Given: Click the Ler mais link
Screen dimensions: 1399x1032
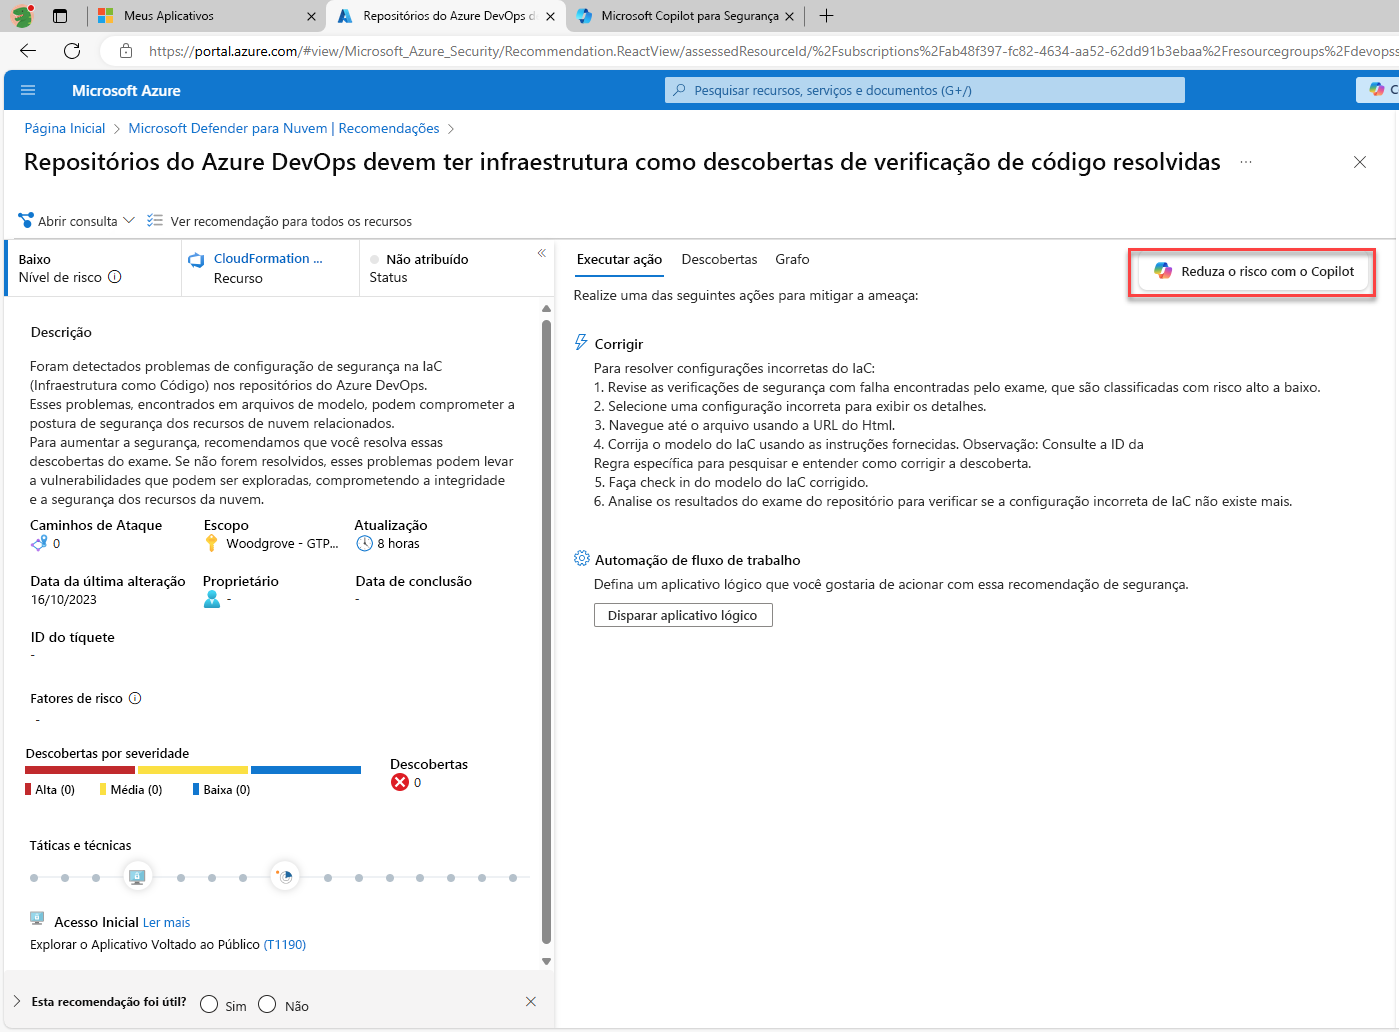Looking at the screenshot, I should point(166,922).
